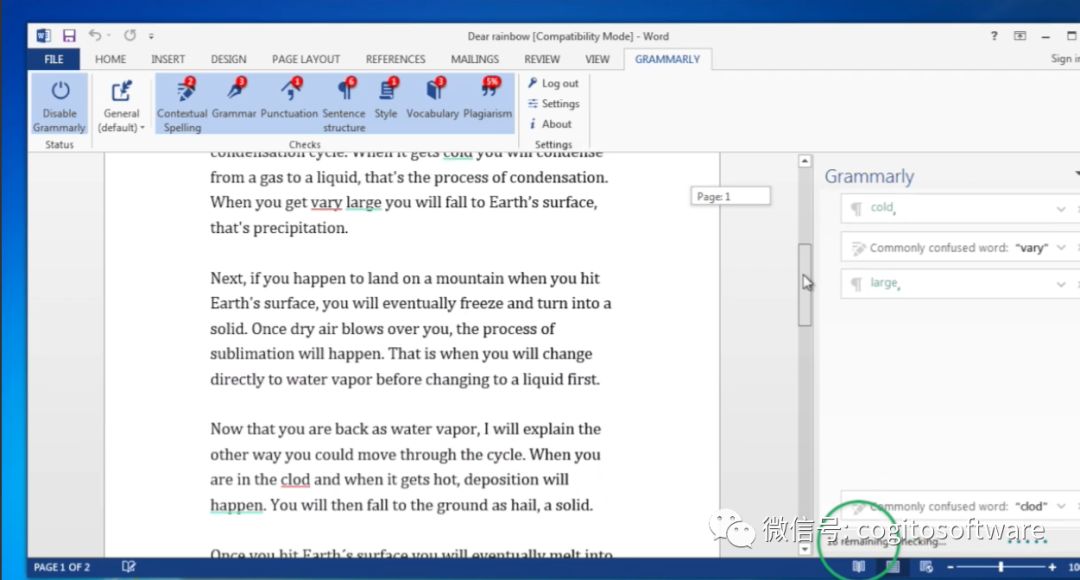This screenshot has height=580, width=1080.
Task: Switch to the HOME tab
Action: 110,59
